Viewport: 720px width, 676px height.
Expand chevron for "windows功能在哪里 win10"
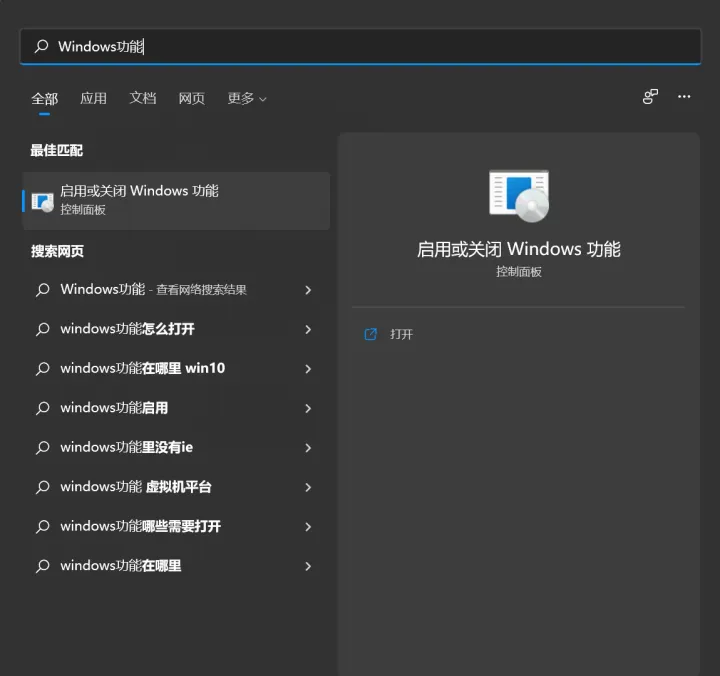[308, 369]
